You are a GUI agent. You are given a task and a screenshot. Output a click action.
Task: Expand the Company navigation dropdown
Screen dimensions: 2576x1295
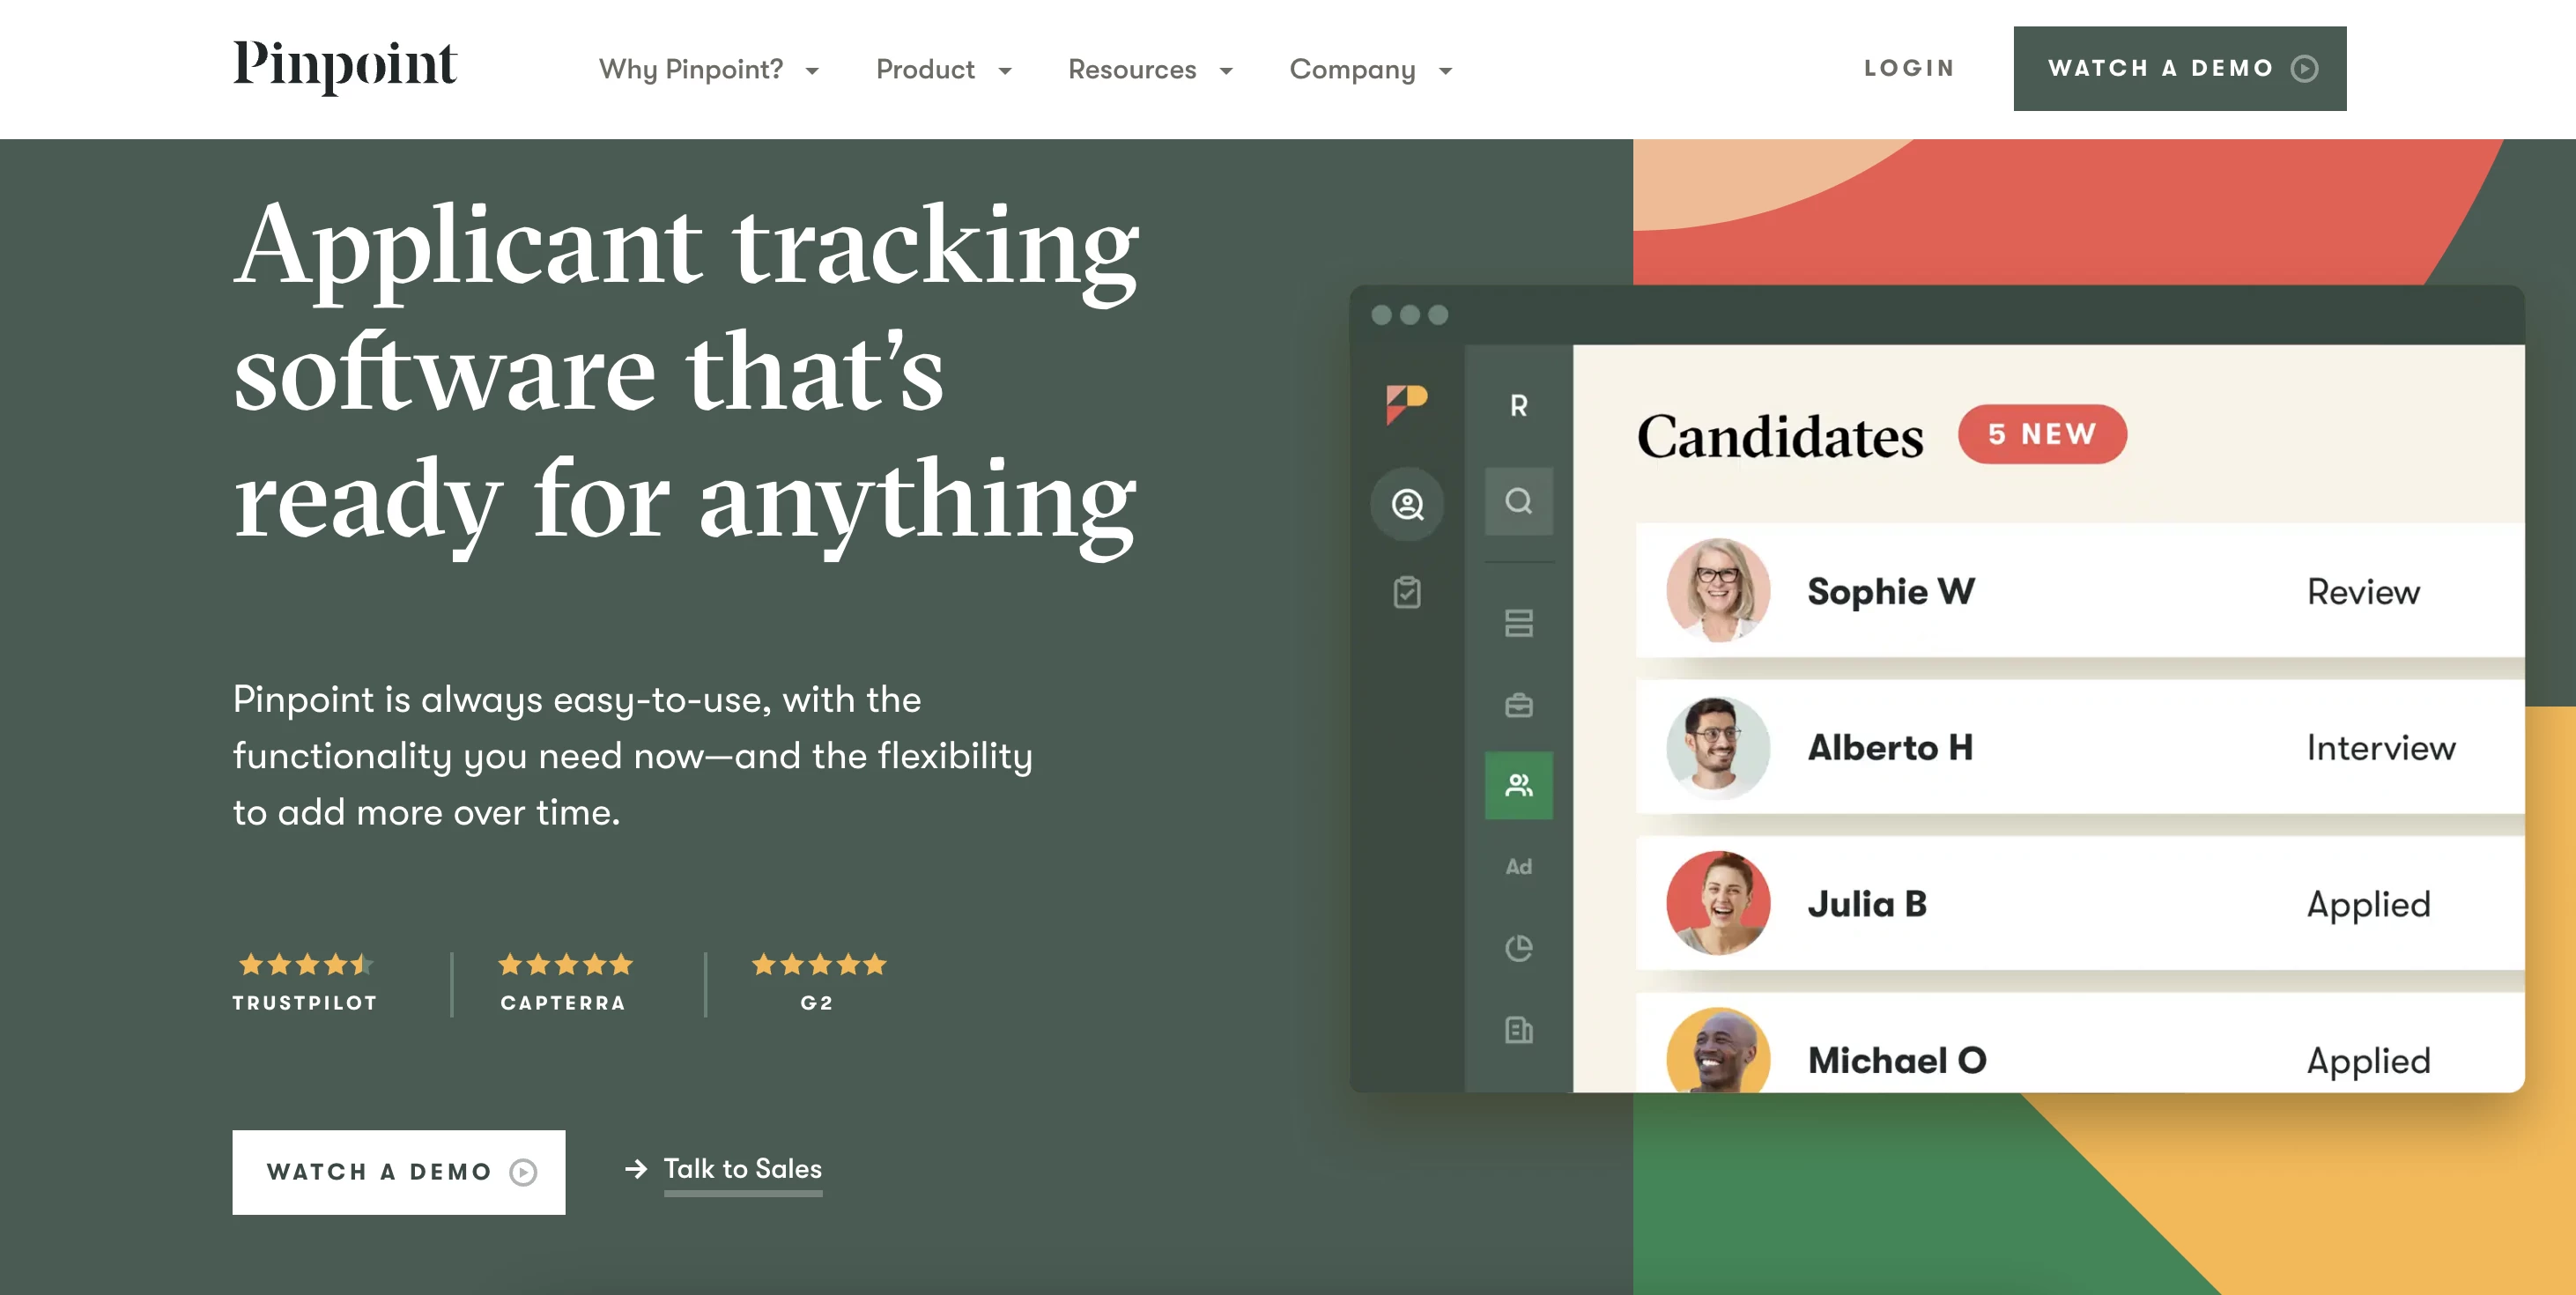[x=1375, y=70]
